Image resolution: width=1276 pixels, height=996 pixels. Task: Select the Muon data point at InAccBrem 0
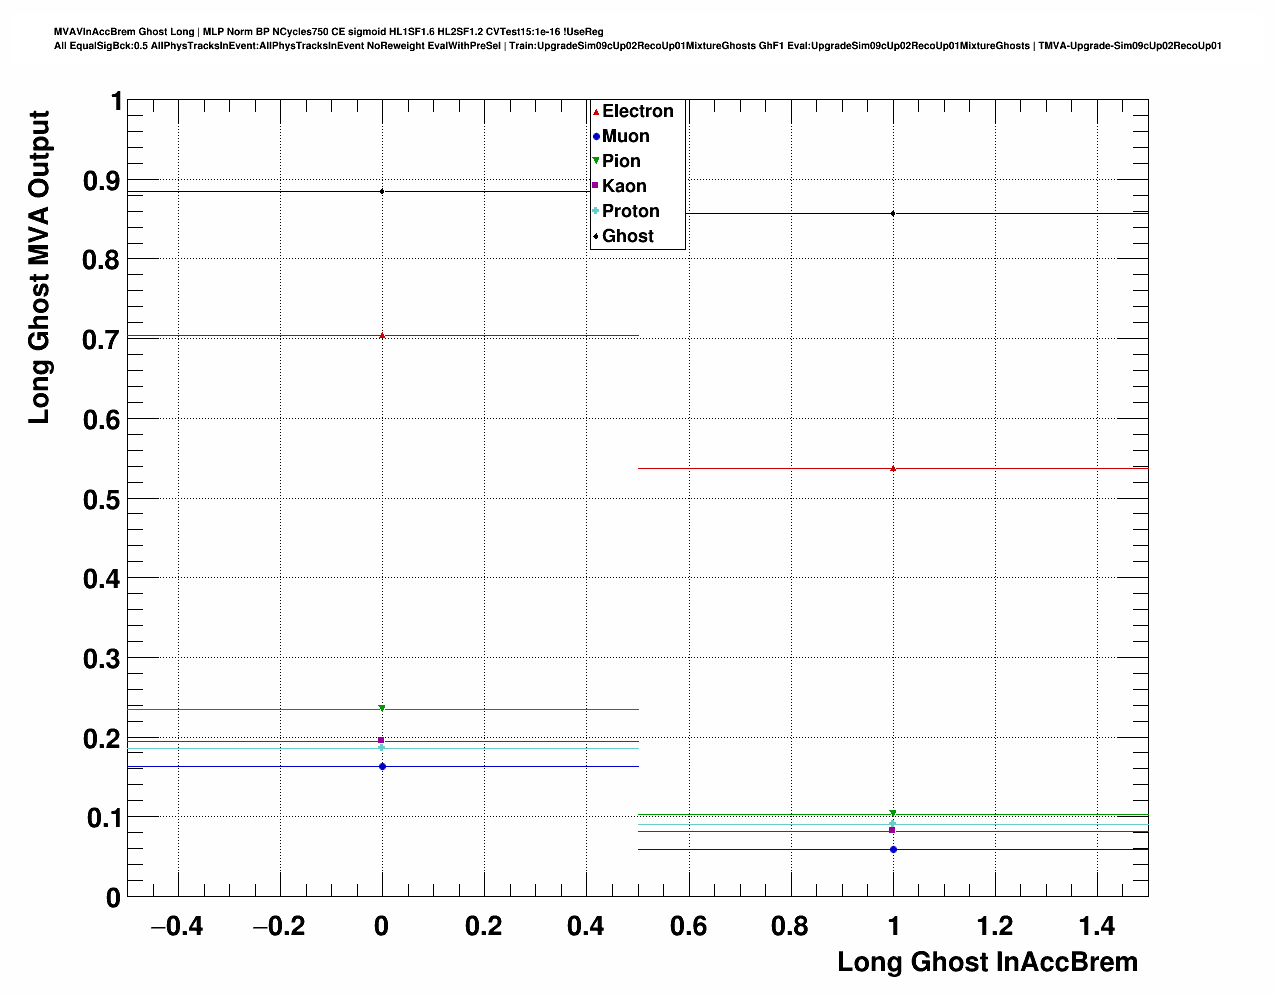(x=382, y=766)
